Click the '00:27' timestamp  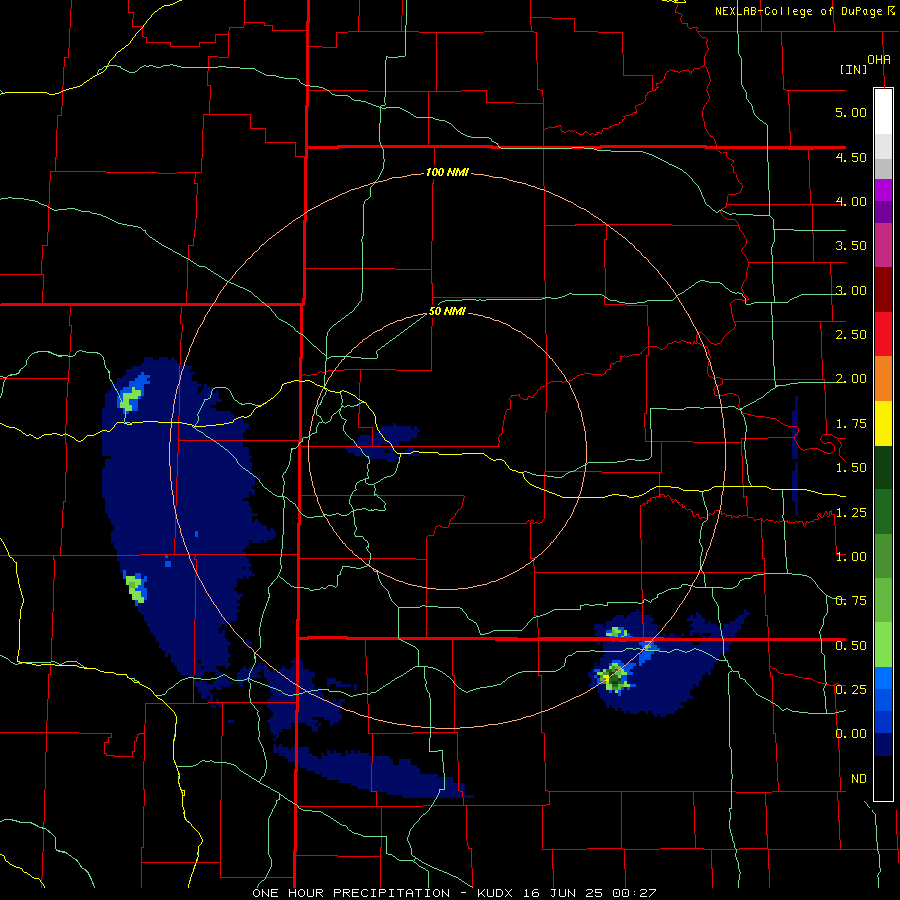(x=634, y=893)
